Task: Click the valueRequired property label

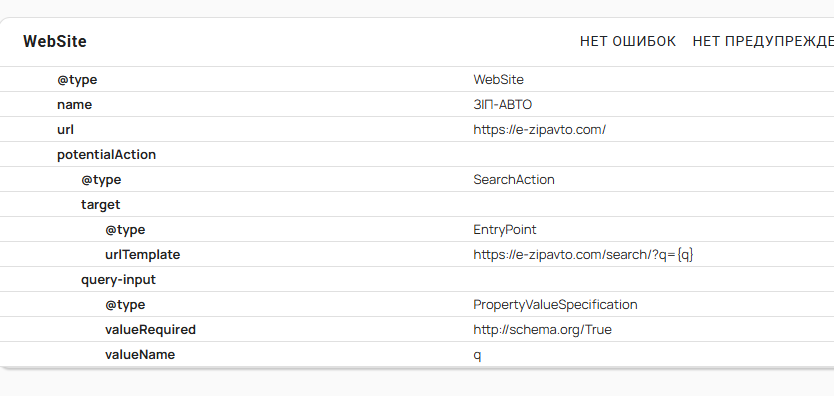Action: (151, 330)
